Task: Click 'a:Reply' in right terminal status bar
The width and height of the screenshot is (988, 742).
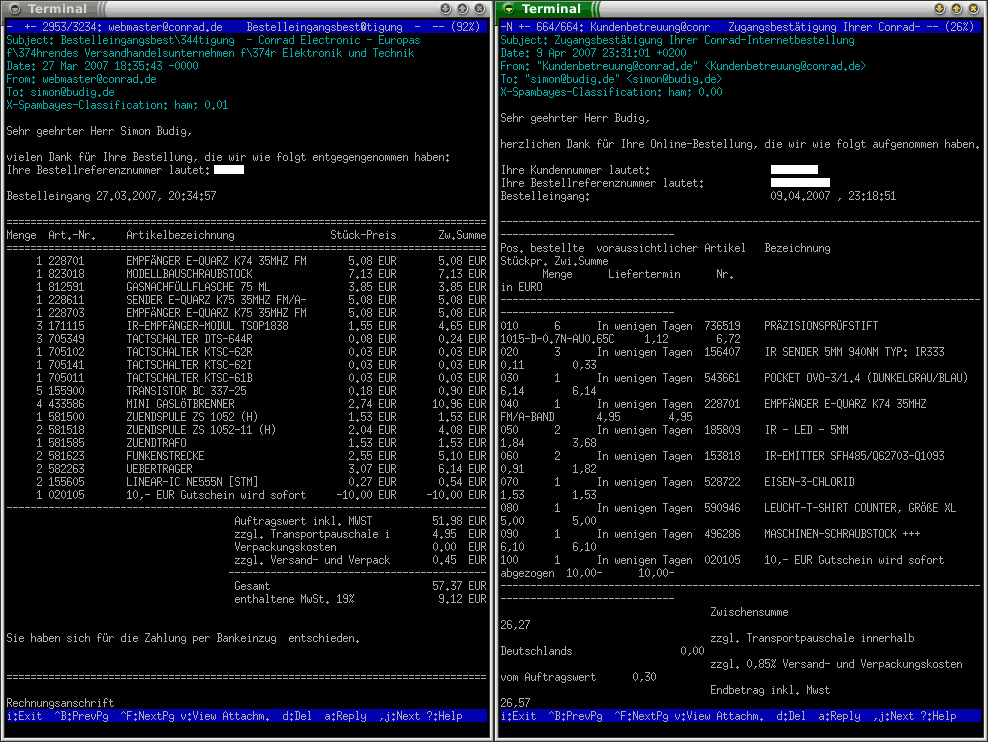Action: click(839, 716)
